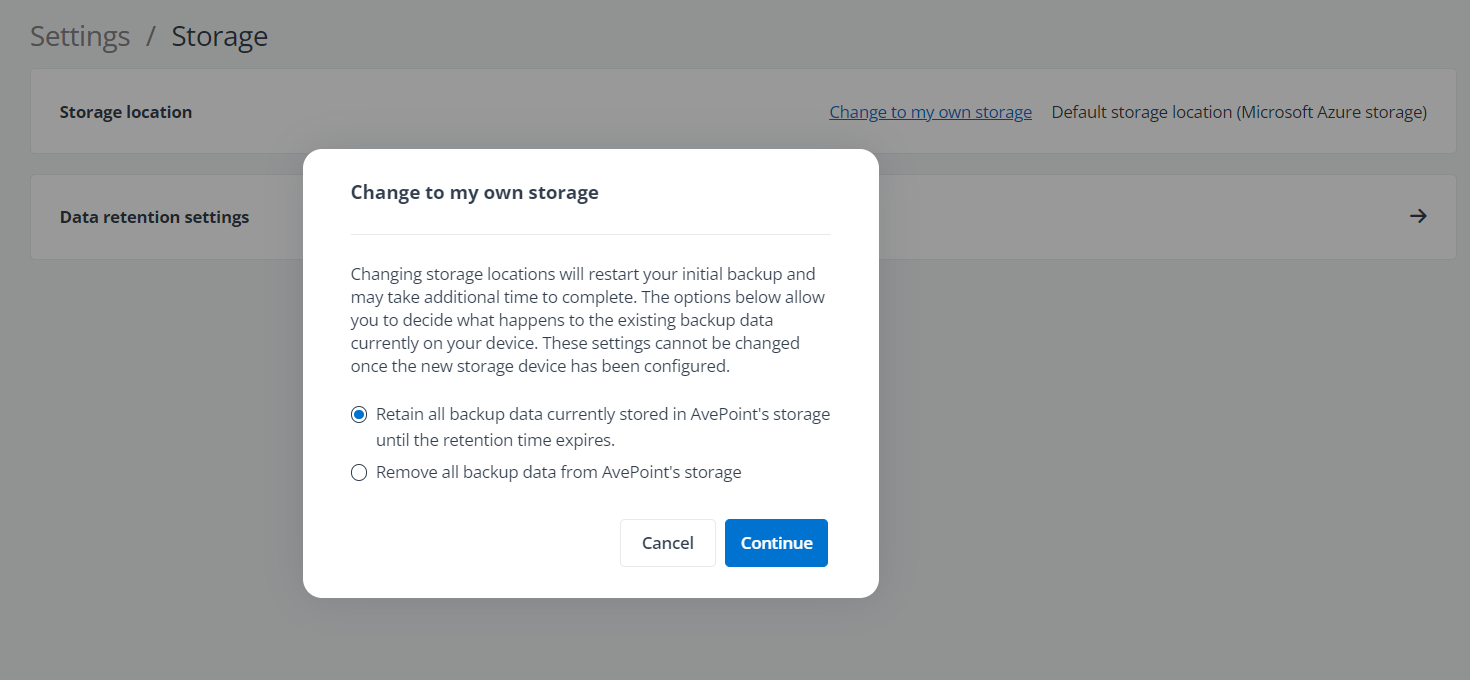Select the "Retain all backup data" radio button
Viewport: 1470px width, 680px height.
tap(359, 413)
